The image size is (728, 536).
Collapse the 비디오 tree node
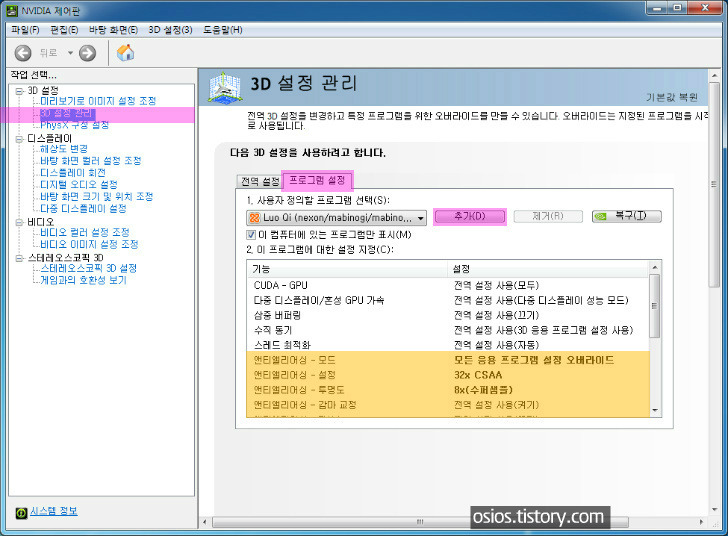click(x=19, y=222)
